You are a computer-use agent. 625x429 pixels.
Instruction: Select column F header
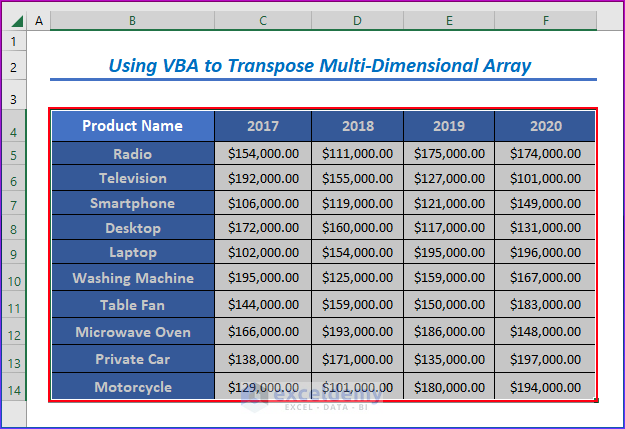pos(546,20)
